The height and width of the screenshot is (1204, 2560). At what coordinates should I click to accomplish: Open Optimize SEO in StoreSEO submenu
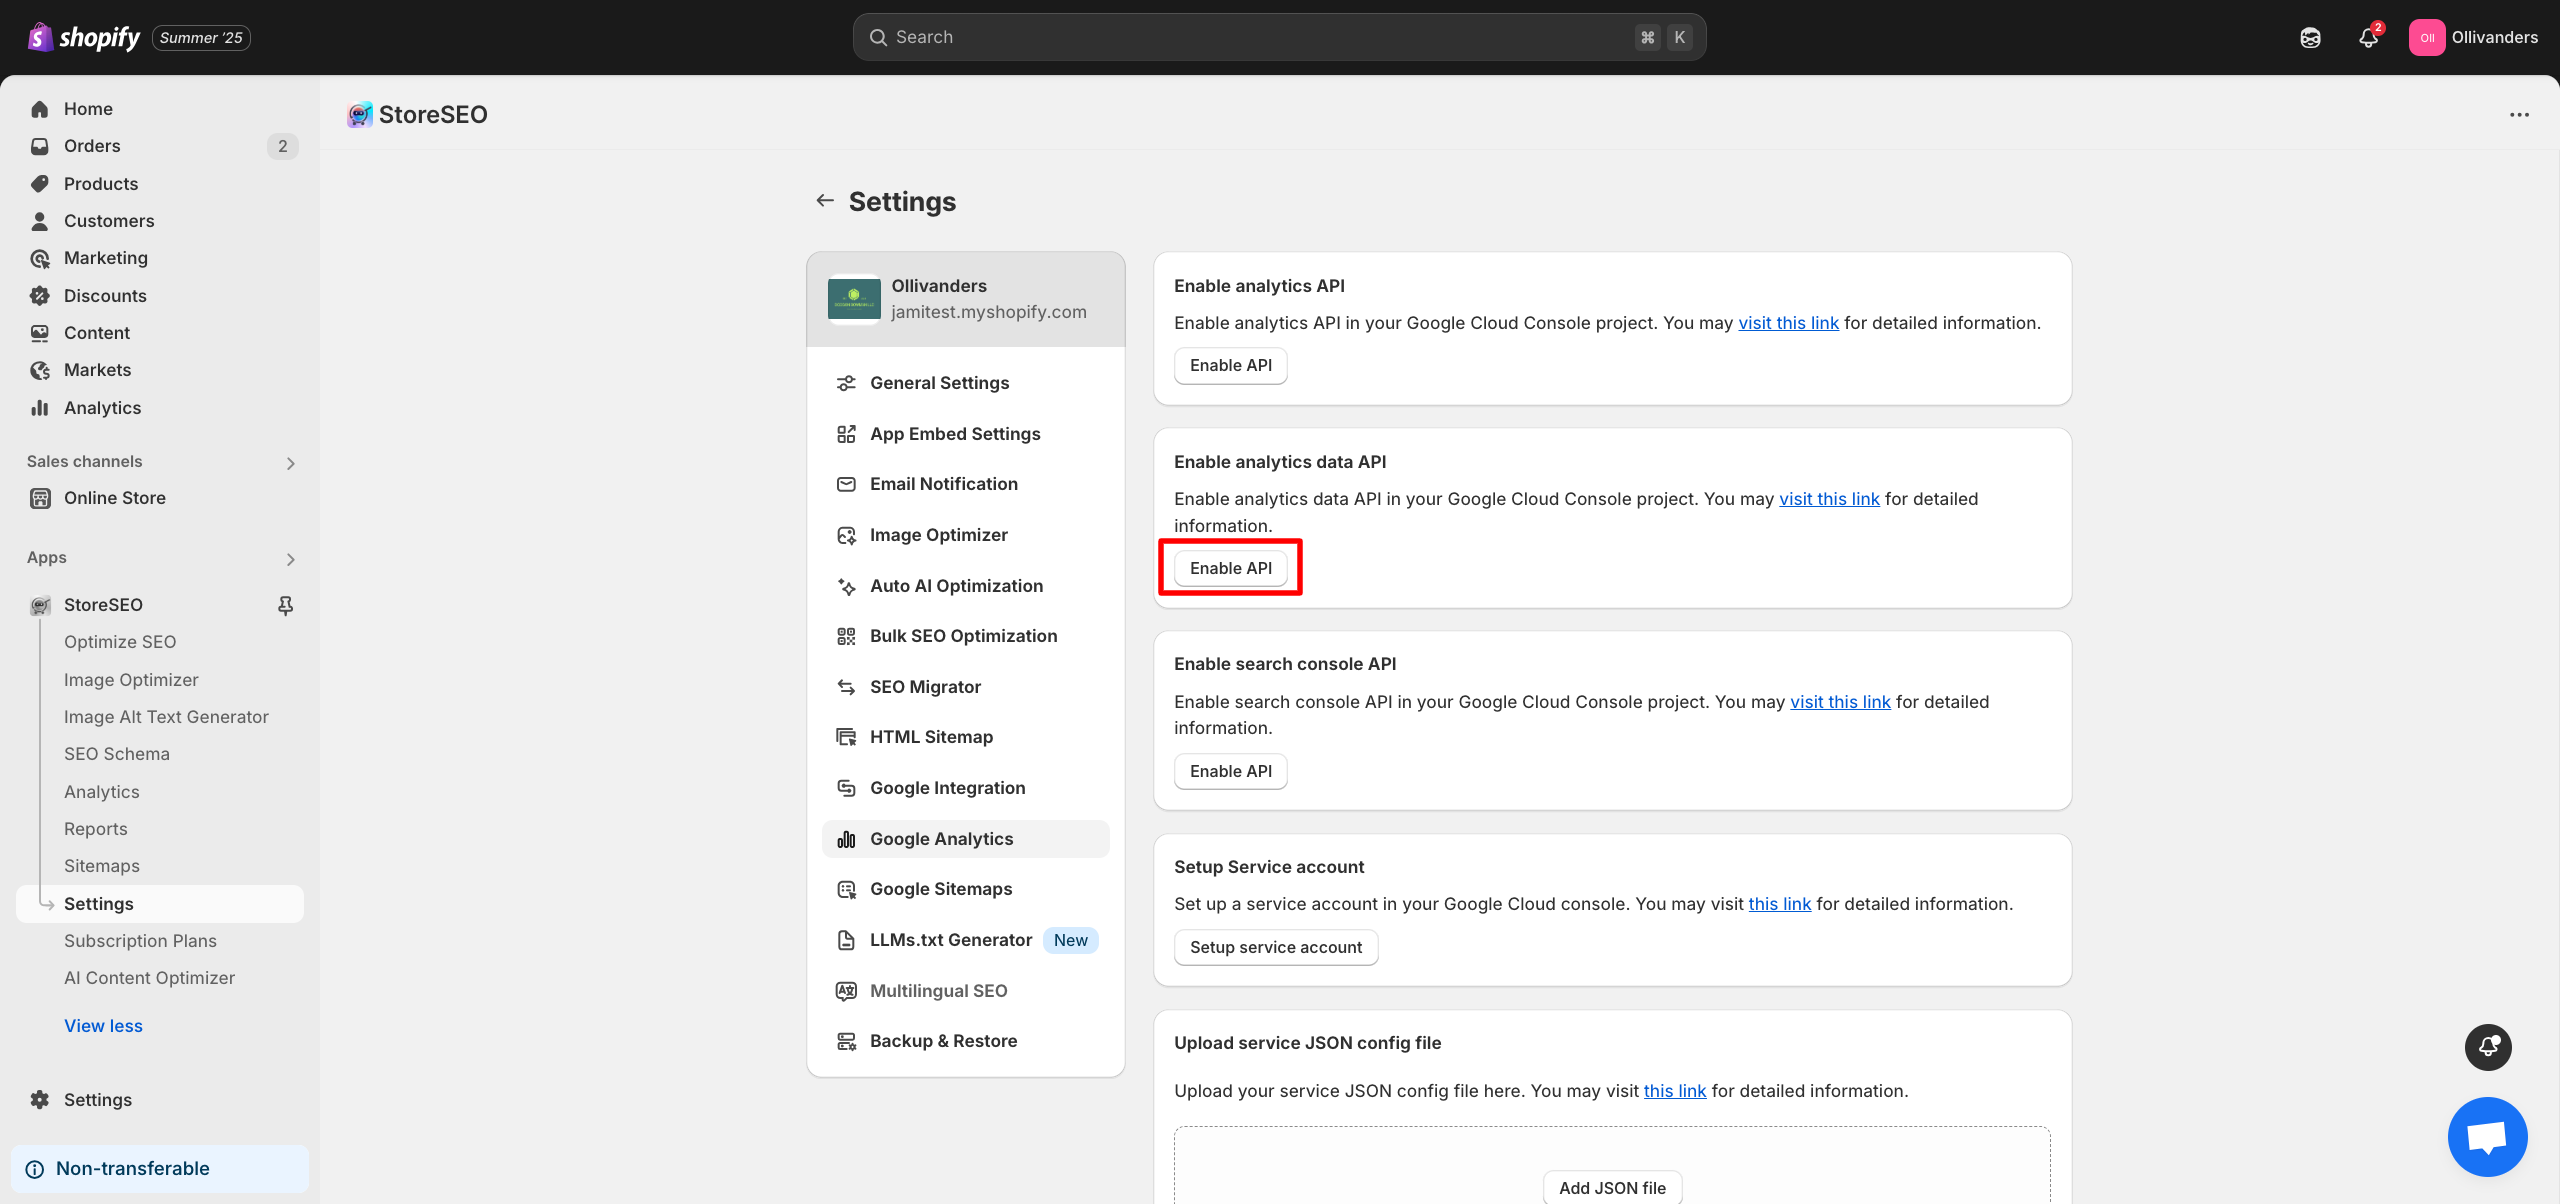coord(120,642)
